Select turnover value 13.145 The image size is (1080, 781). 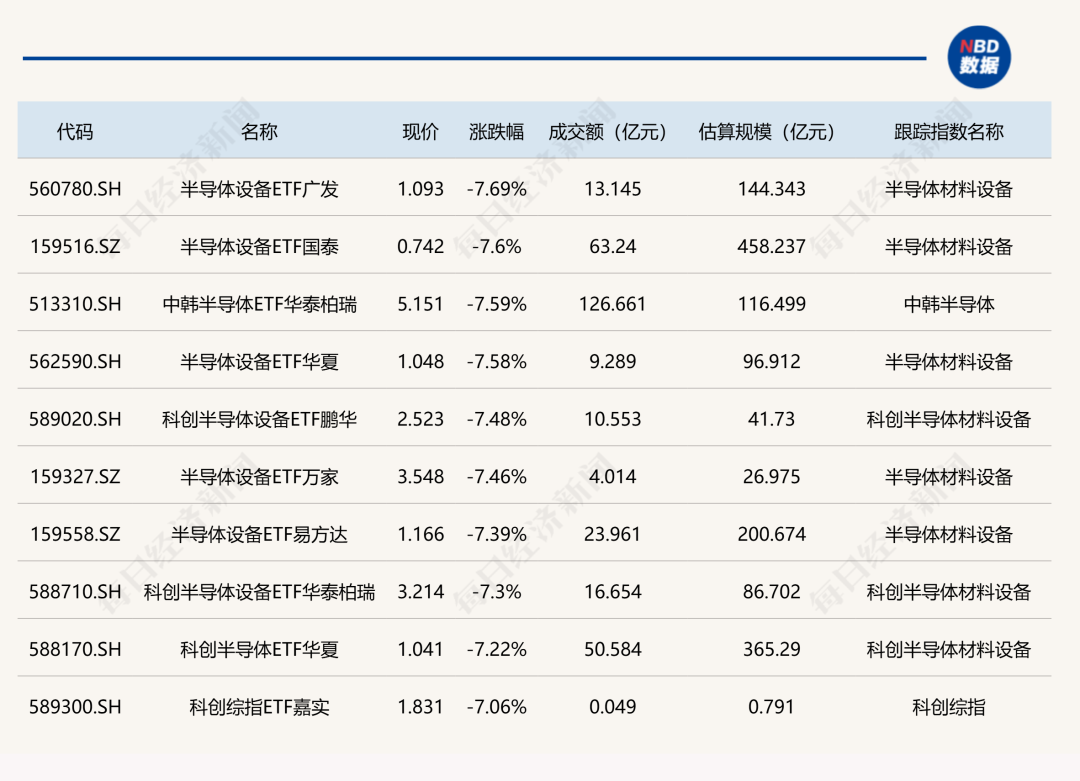click(612, 189)
